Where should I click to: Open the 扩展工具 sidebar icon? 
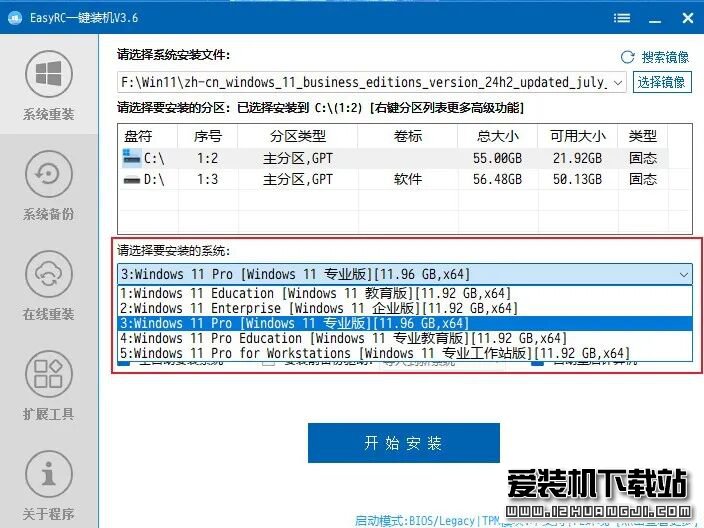[x=48, y=374]
